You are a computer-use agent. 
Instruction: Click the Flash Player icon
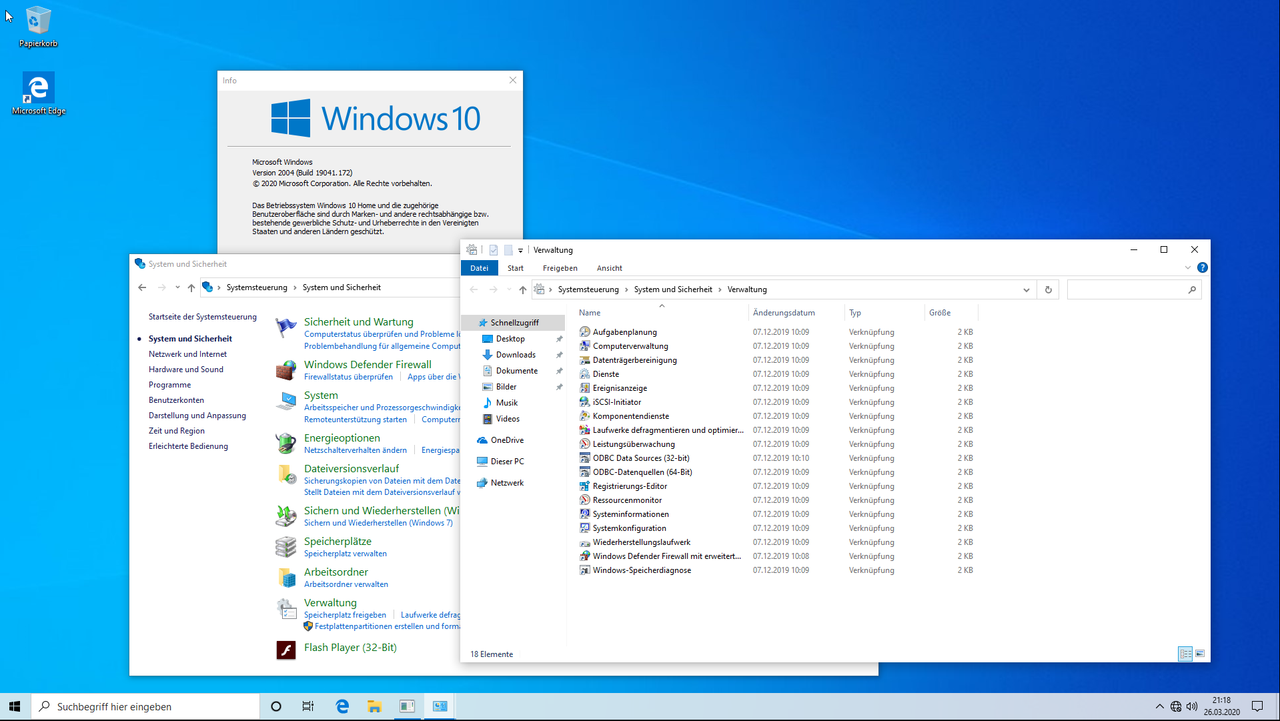[286, 650]
